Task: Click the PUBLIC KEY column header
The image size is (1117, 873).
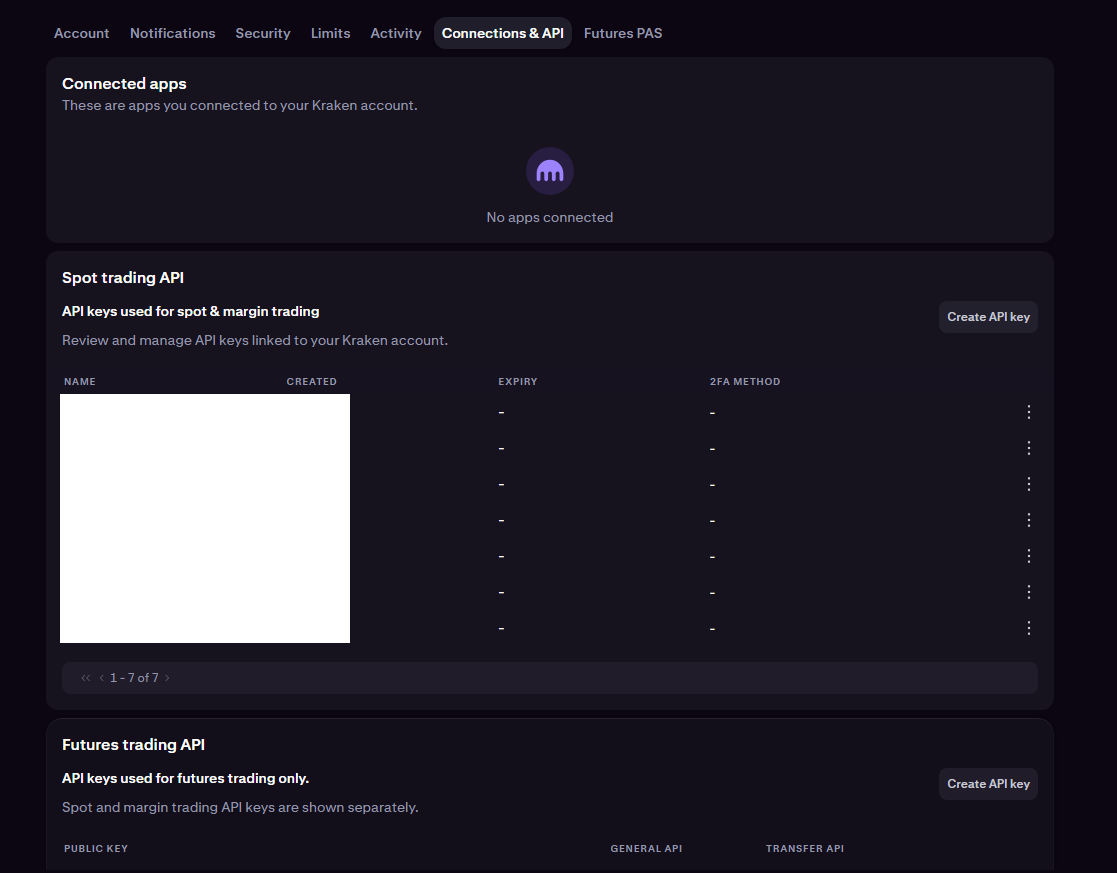Action: pyautogui.click(x=95, y=849)
